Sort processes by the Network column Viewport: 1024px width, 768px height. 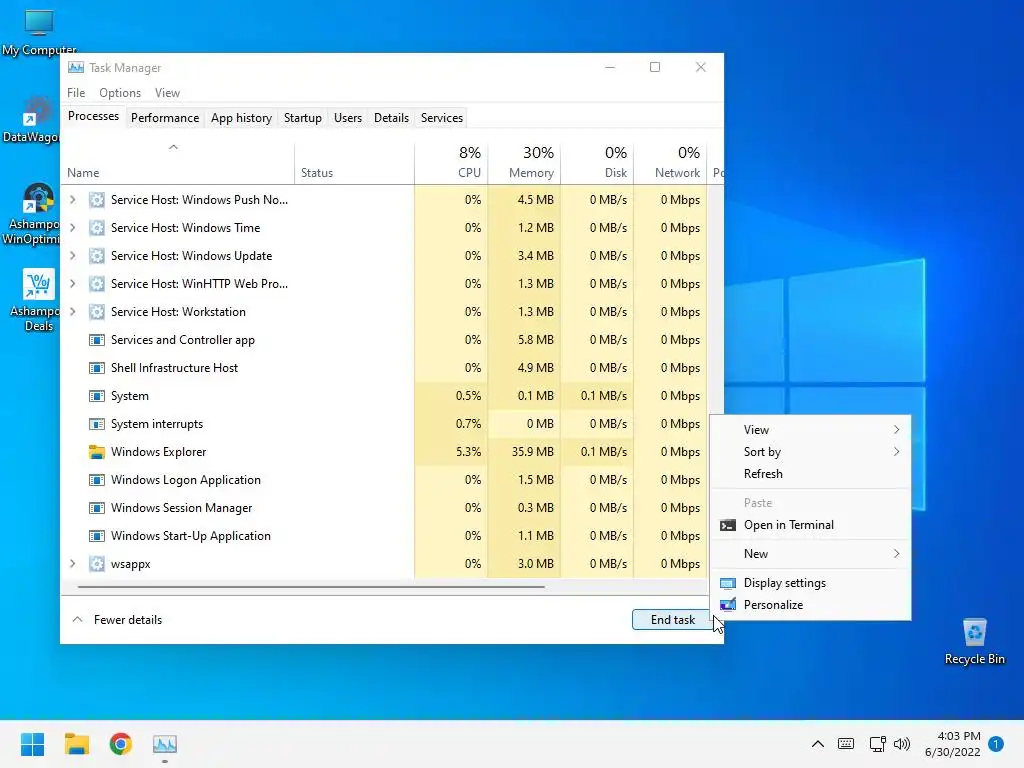[x=671, y=163]
